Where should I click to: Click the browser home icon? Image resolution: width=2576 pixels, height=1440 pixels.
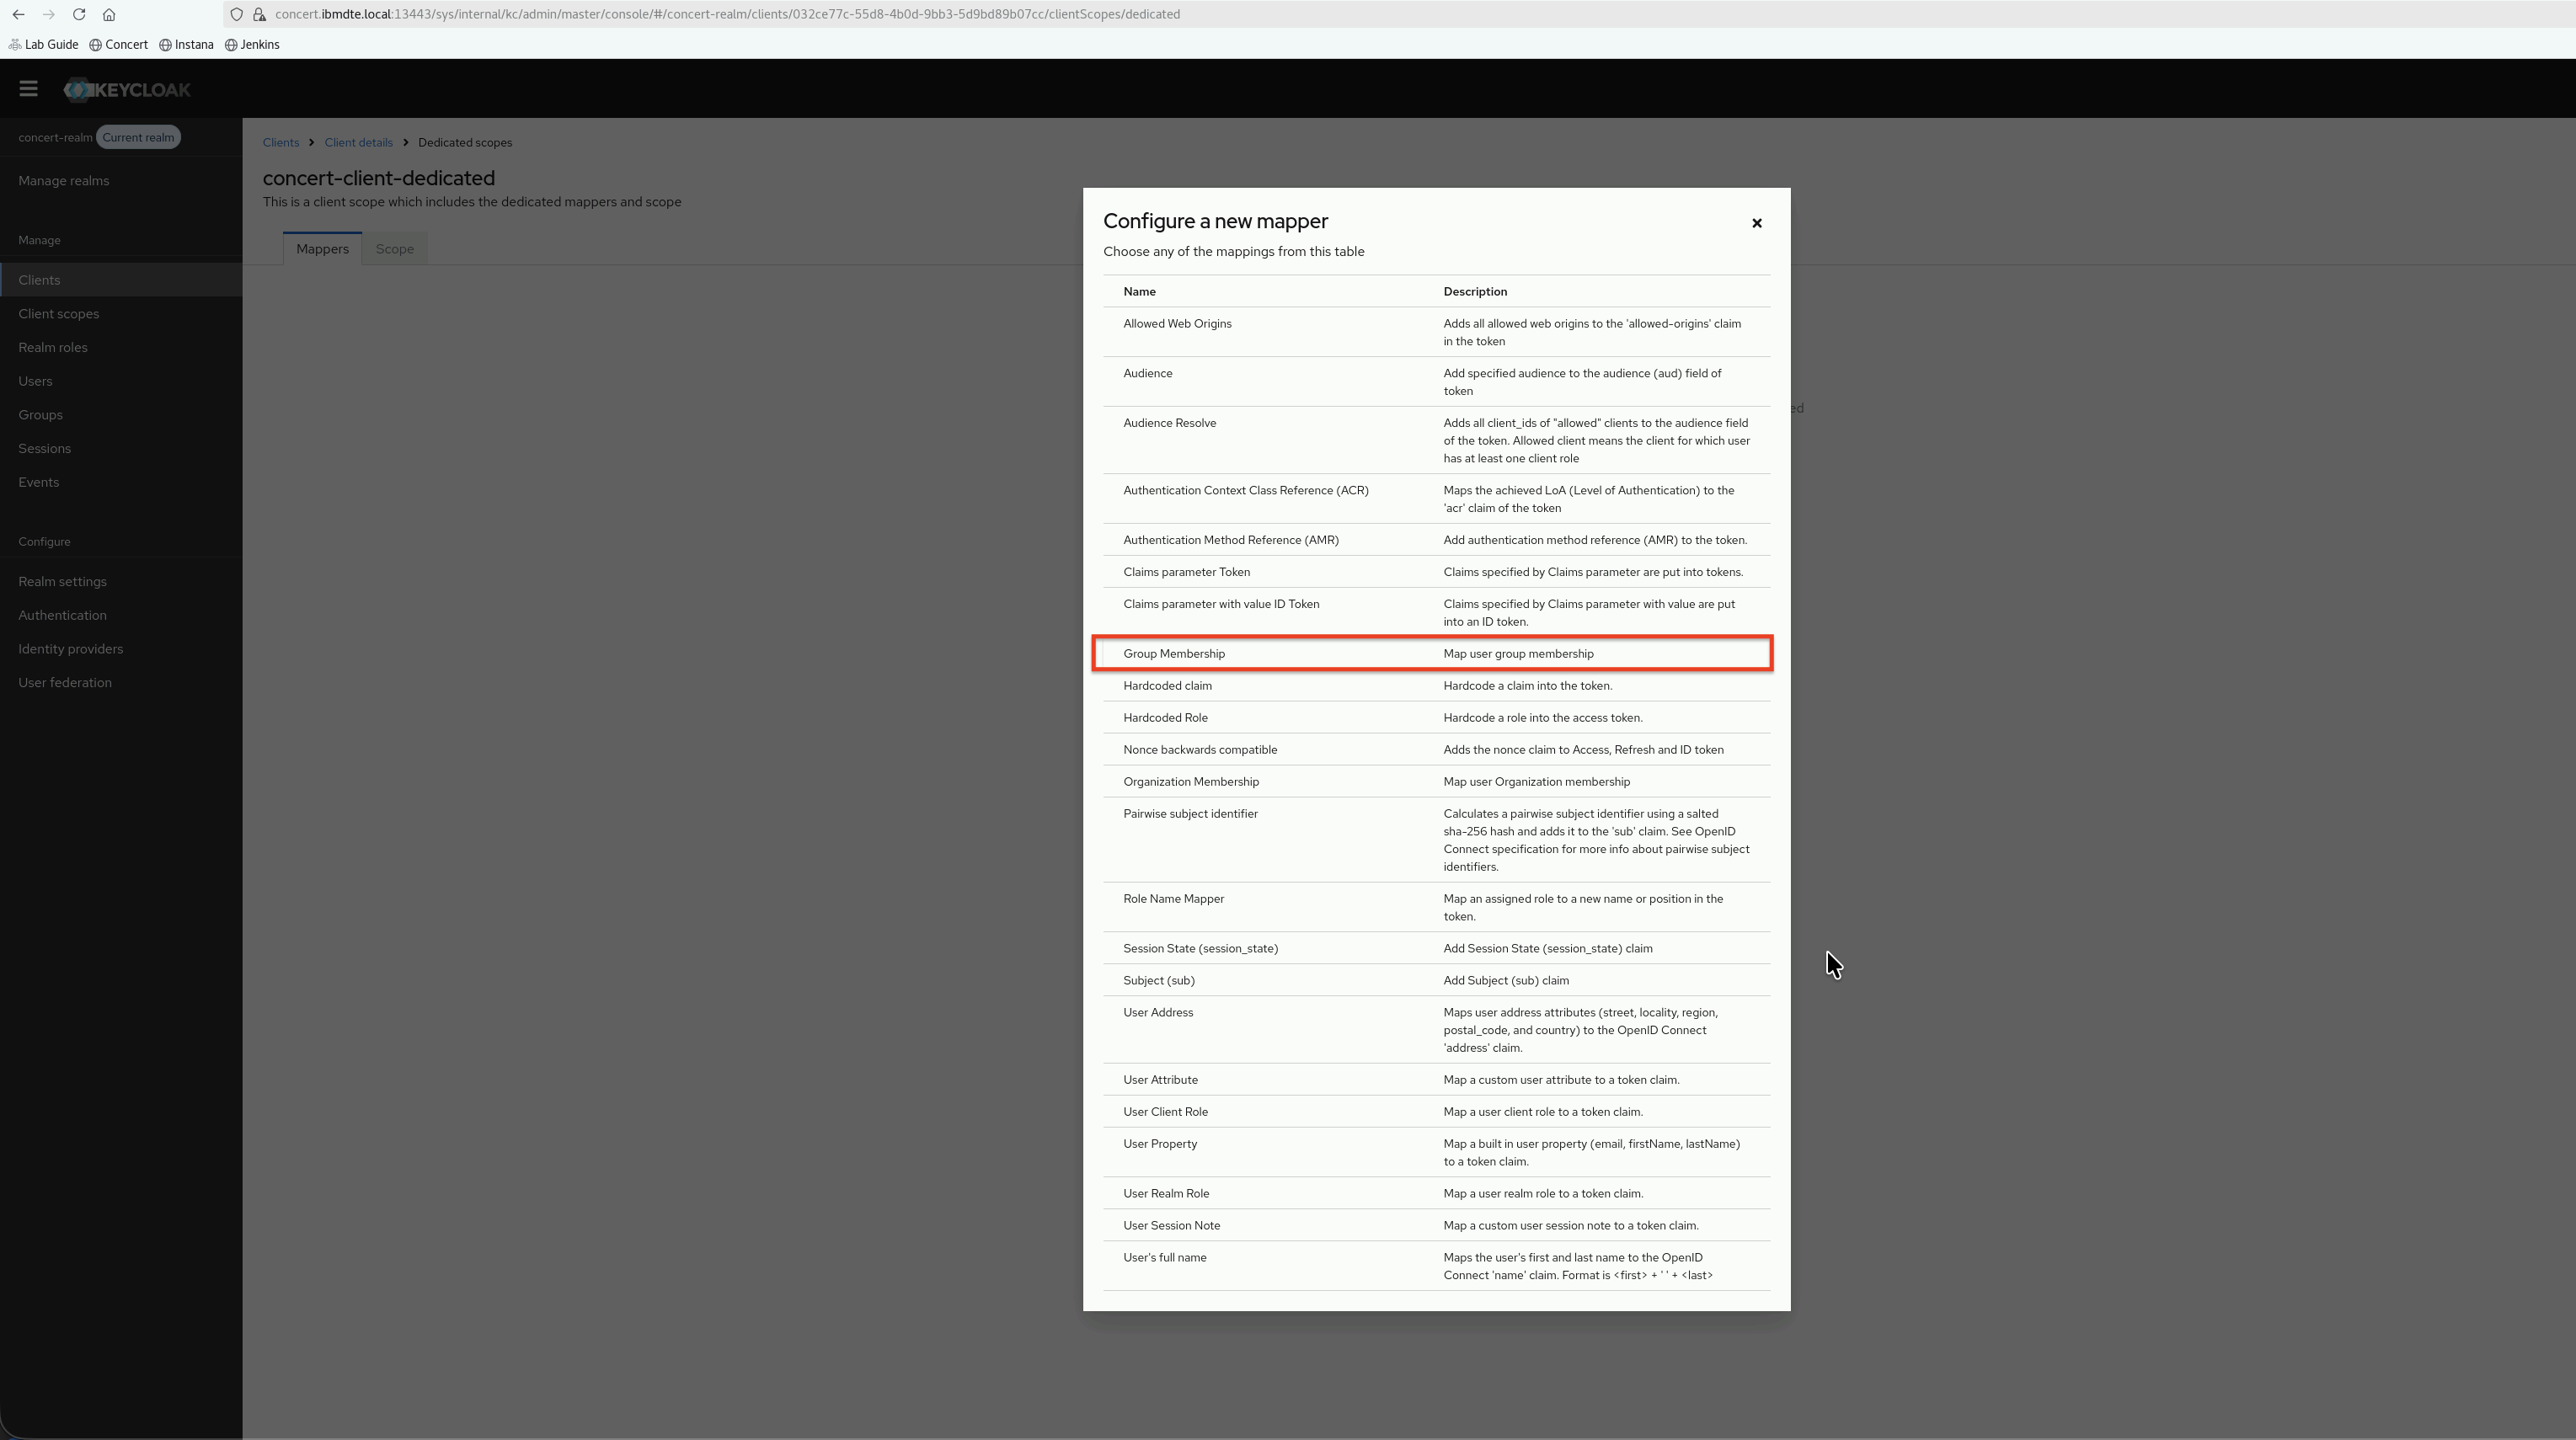coord(109,14)
